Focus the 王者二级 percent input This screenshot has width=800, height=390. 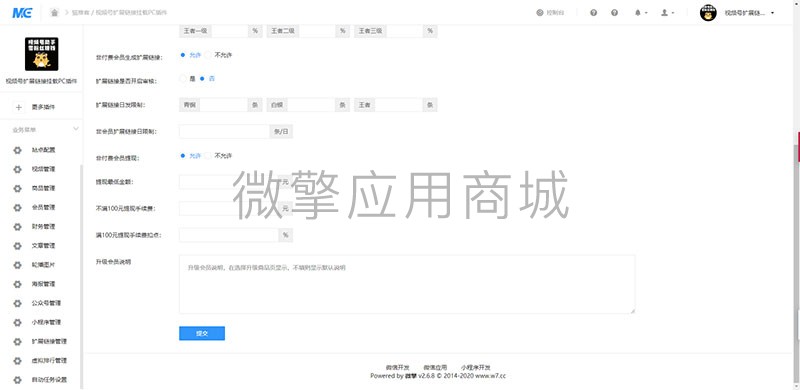click(317, 31)
